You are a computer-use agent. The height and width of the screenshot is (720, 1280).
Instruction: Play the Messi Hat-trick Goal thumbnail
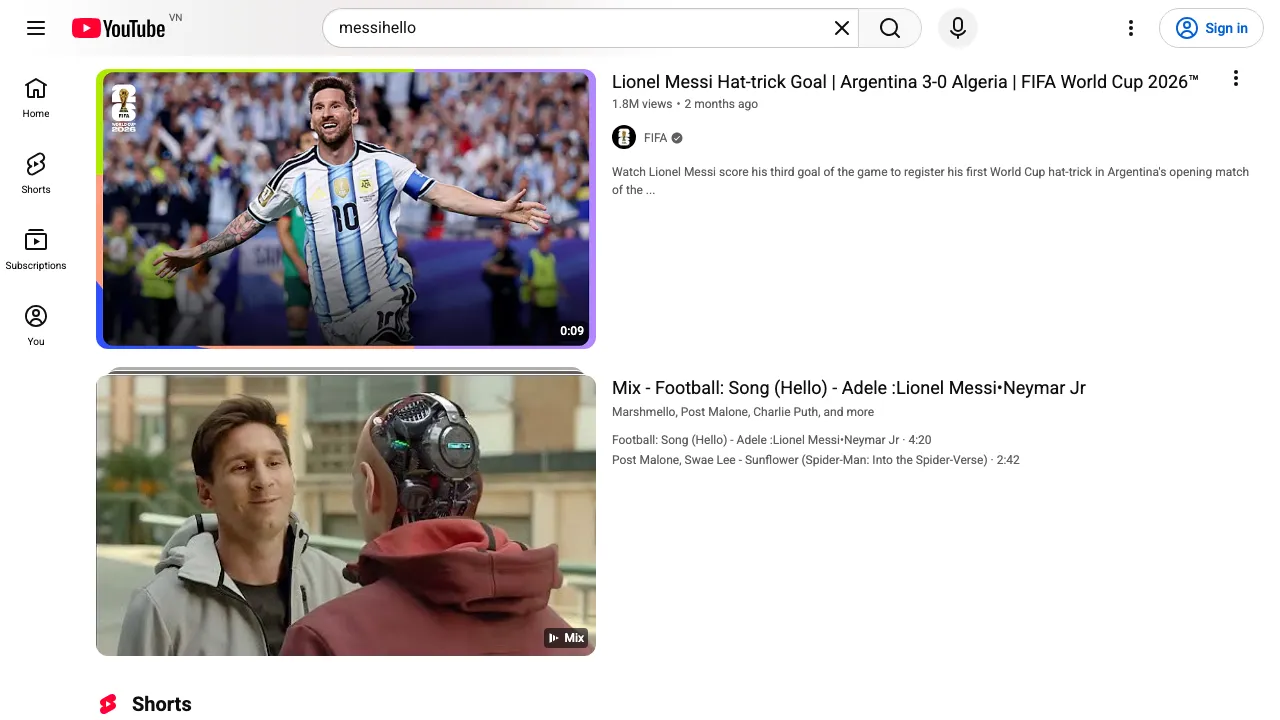pyautogui.click(x=346, y=209)
